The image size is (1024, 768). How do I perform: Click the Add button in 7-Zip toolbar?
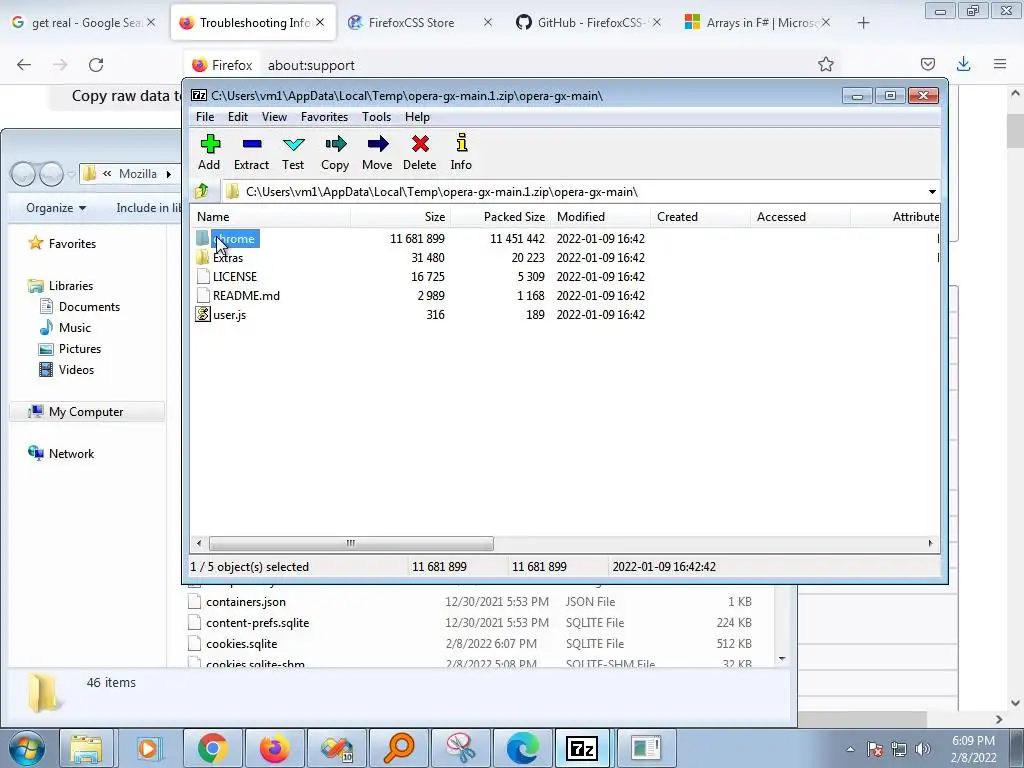(210, 152)
